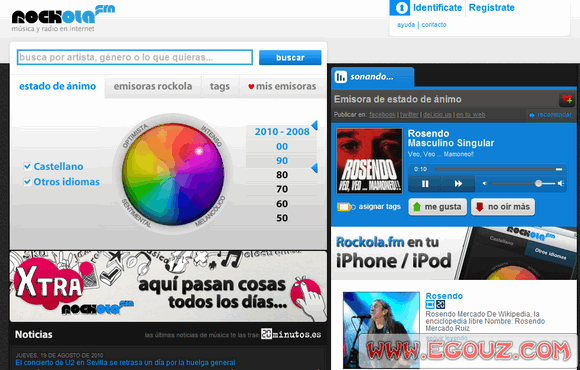Click the Rosendo album cover thumbnail

click(x=369, y=161)
